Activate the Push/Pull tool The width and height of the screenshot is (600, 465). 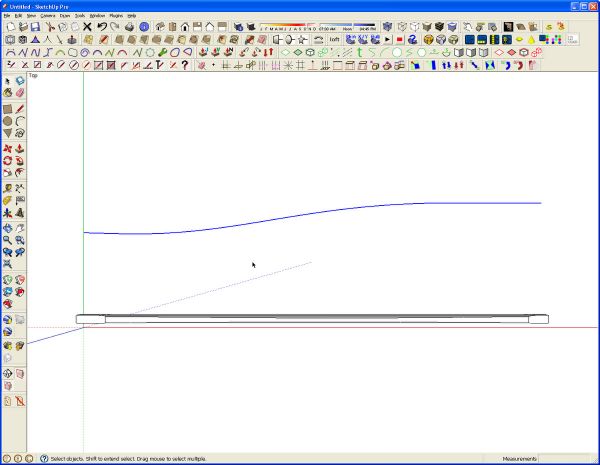(x=20, y=149)
